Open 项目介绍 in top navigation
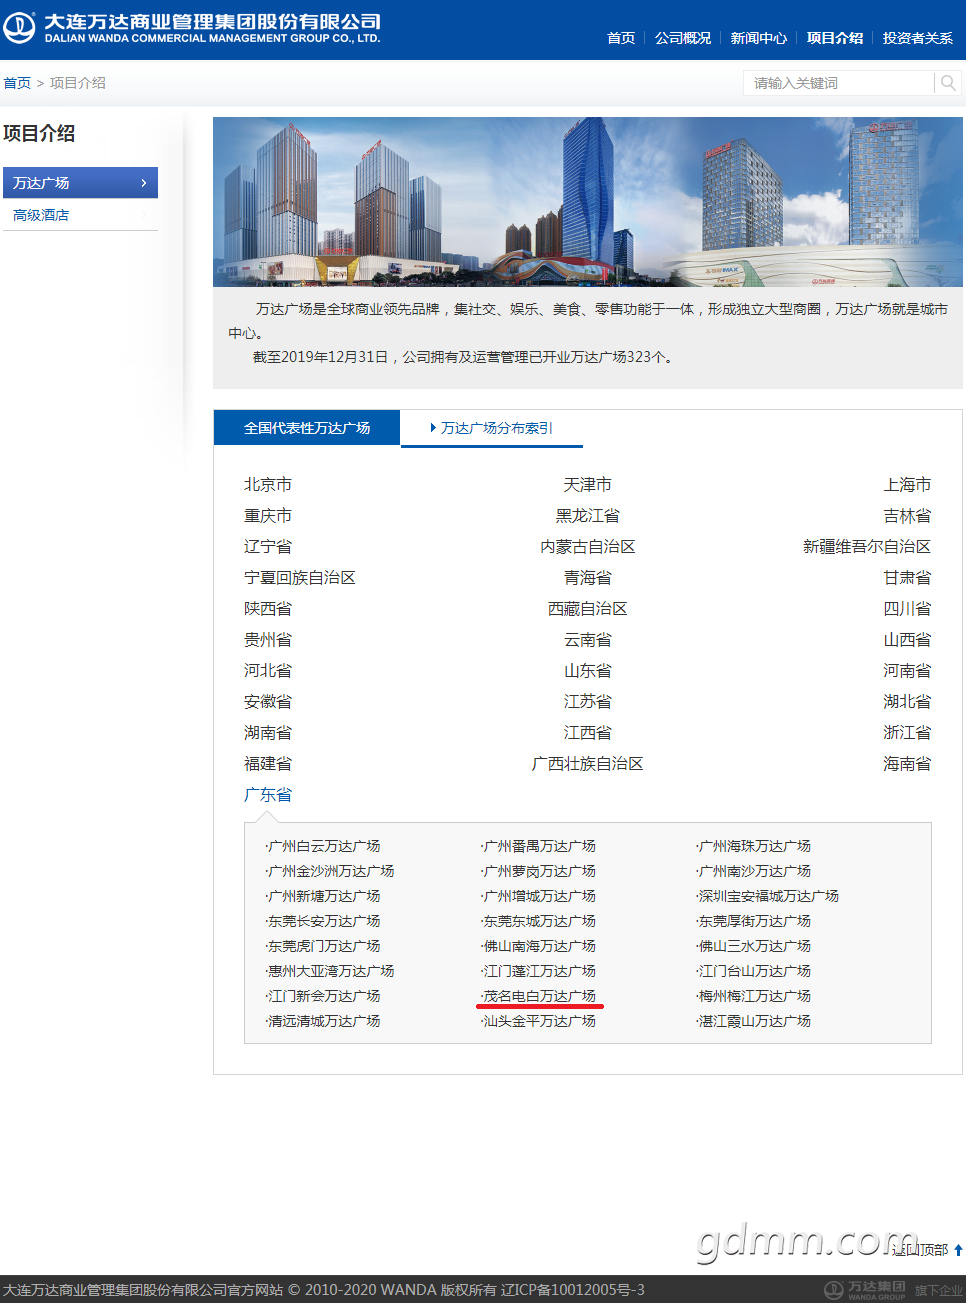 pyautogui.click(x=835, y=38)
